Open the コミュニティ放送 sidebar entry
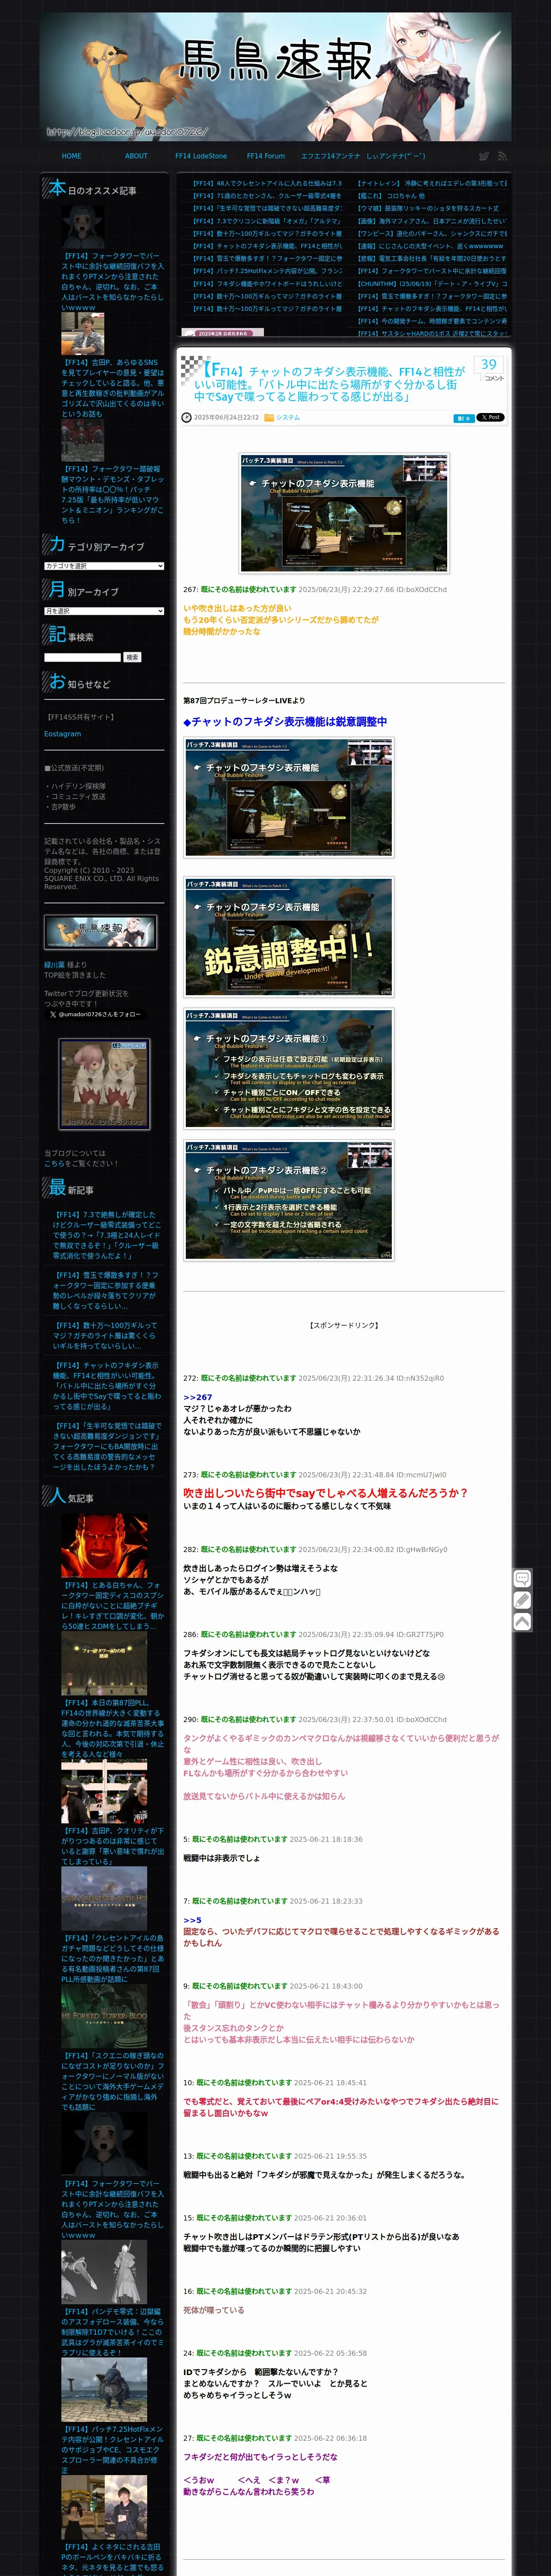Viewport: 551px width, 2576px height. point(75,796)
